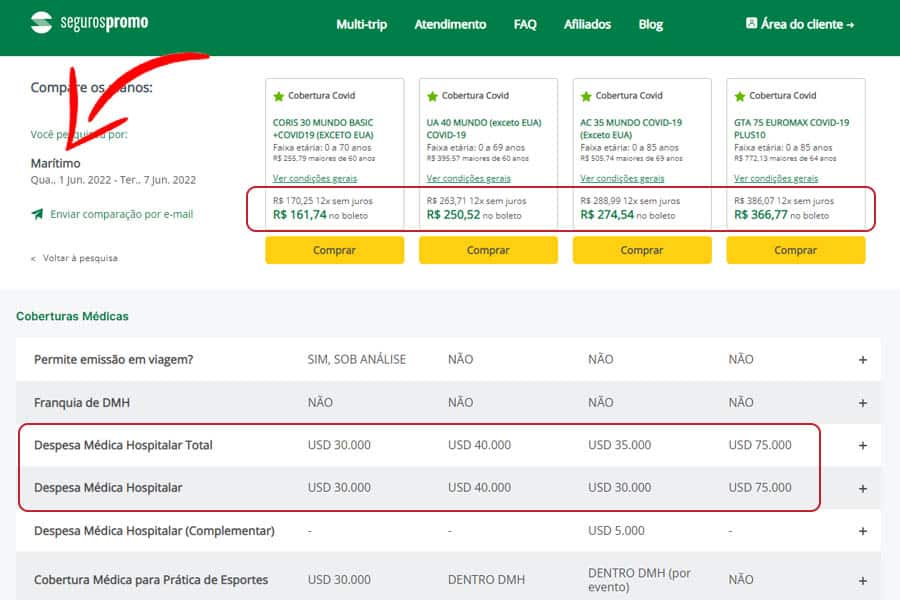The image size is (900, 600).
Task: Click the R$ 386,07 12x sem juros text
Action: pos(784,201)
